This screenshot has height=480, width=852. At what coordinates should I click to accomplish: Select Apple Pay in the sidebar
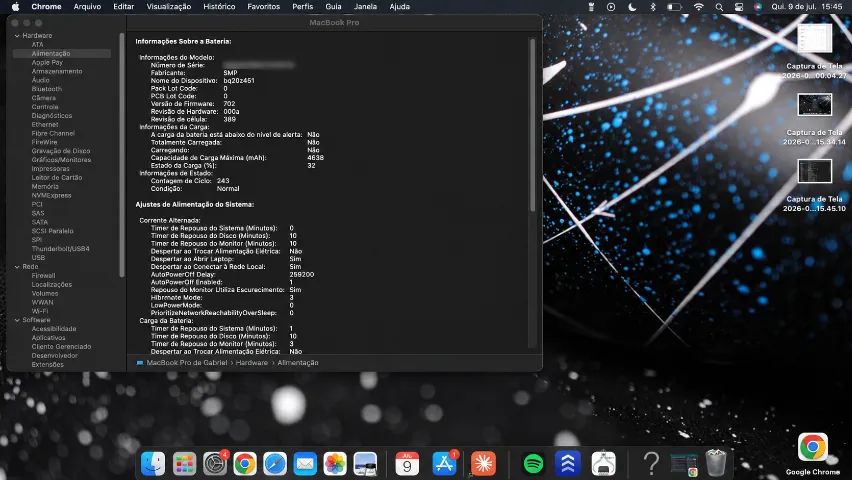click(x=47, y=63)
